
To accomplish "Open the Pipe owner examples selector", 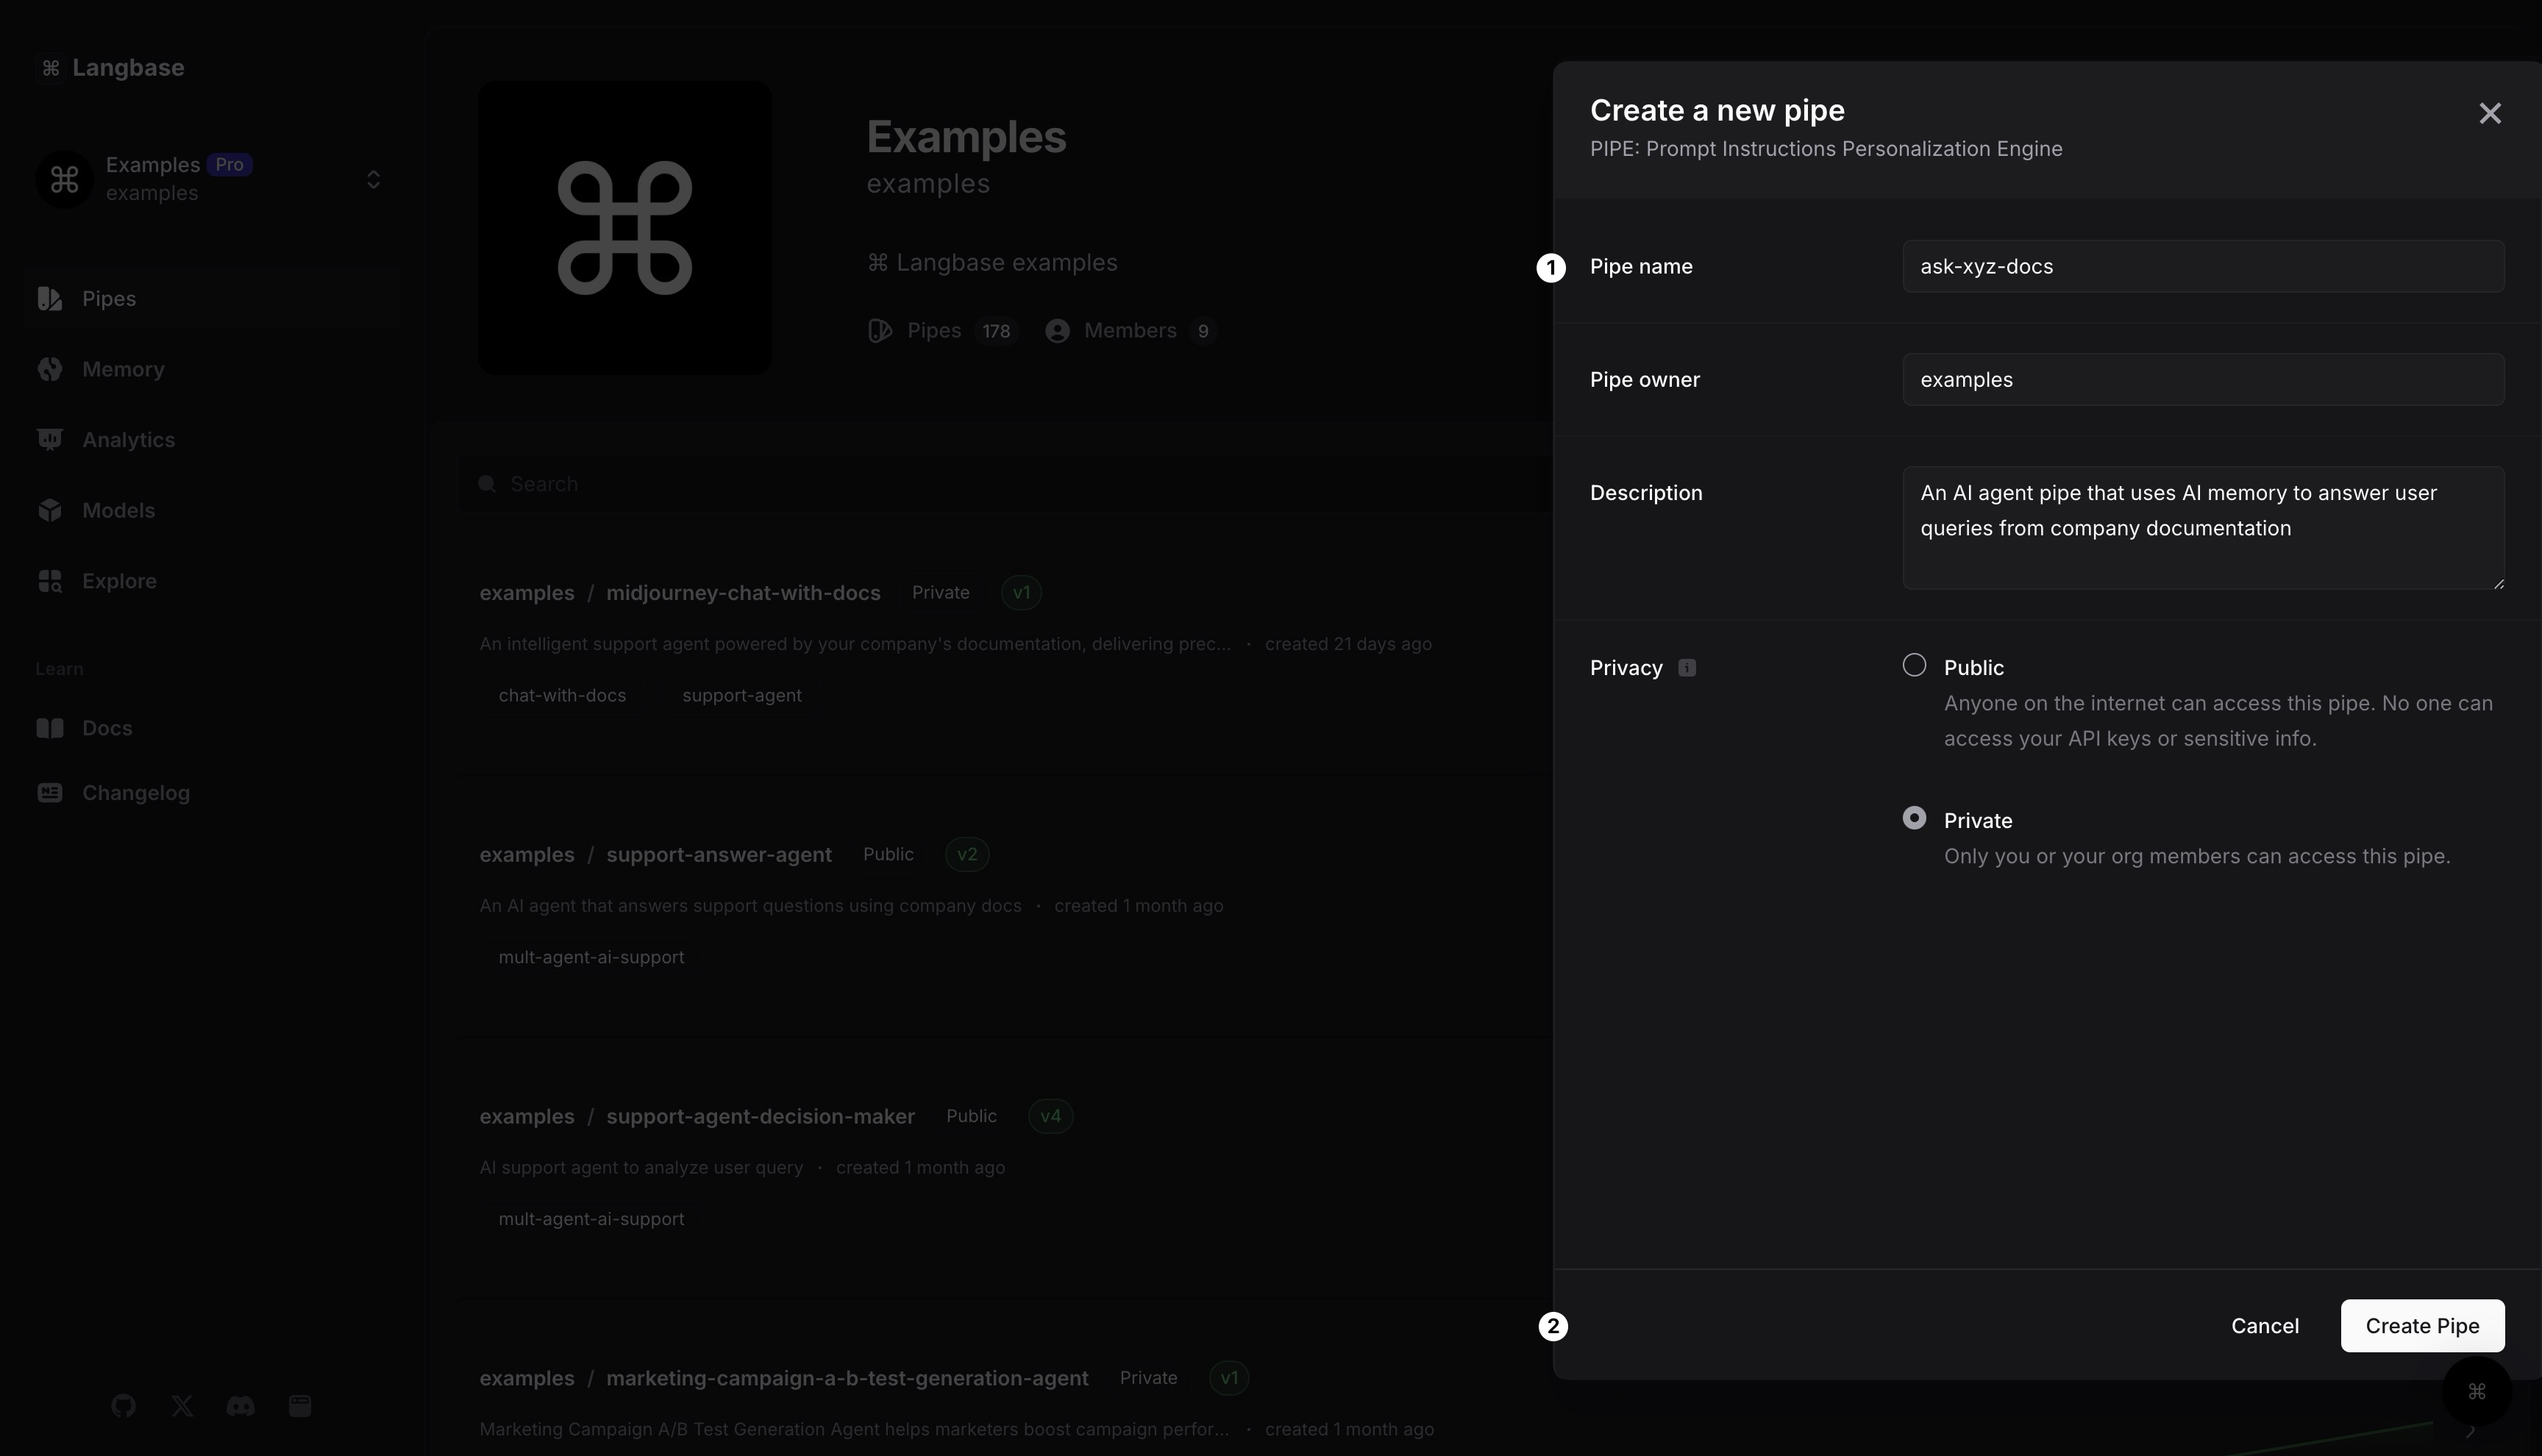I will (x=2202, y=380).
